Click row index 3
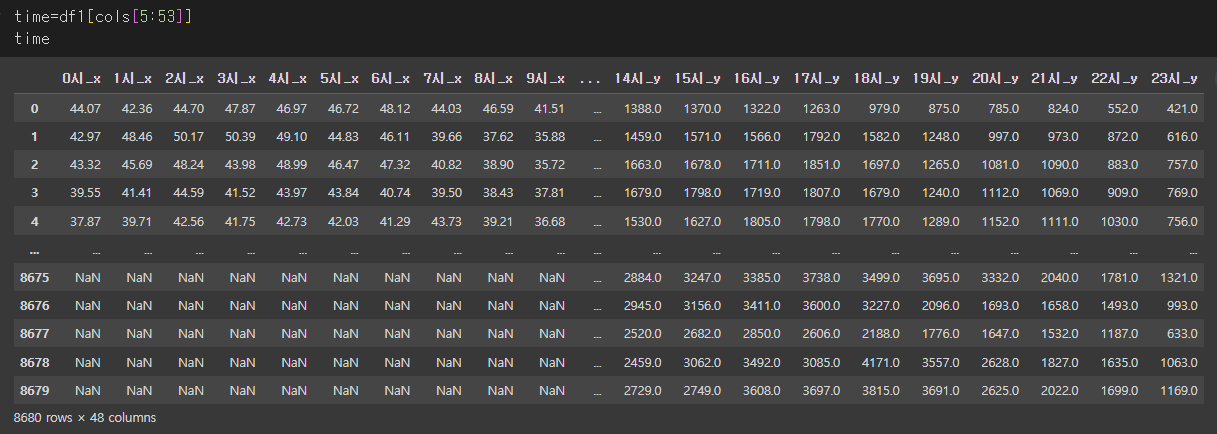The width and height of the screenshot is (1217, 434). [34, 192]
